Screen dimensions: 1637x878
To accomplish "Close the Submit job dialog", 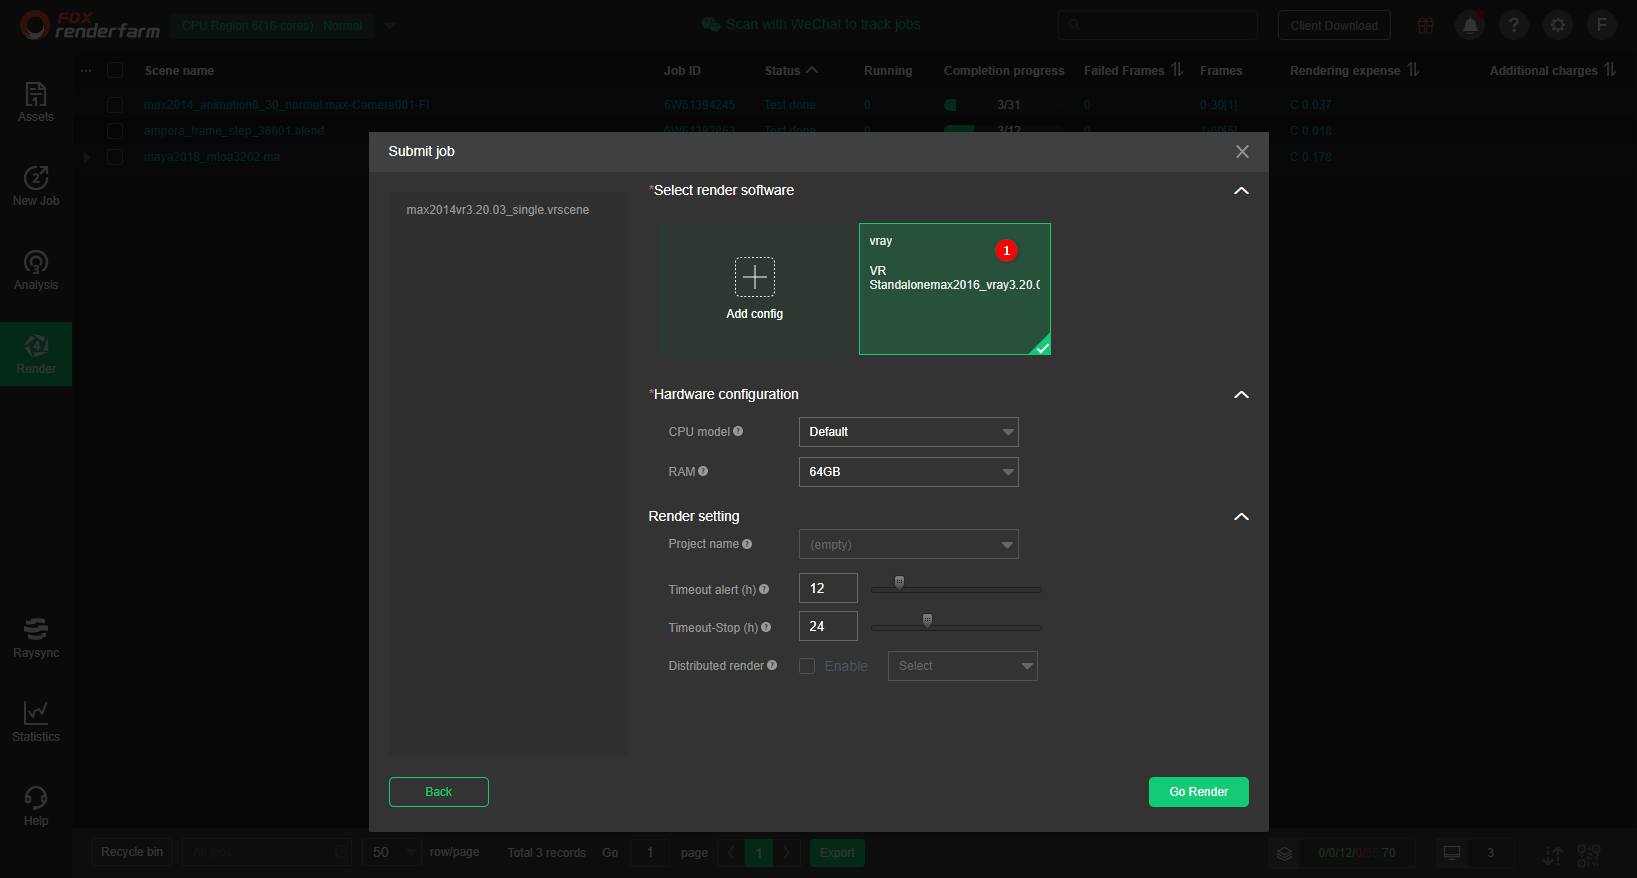I will tap(1242, 152).
